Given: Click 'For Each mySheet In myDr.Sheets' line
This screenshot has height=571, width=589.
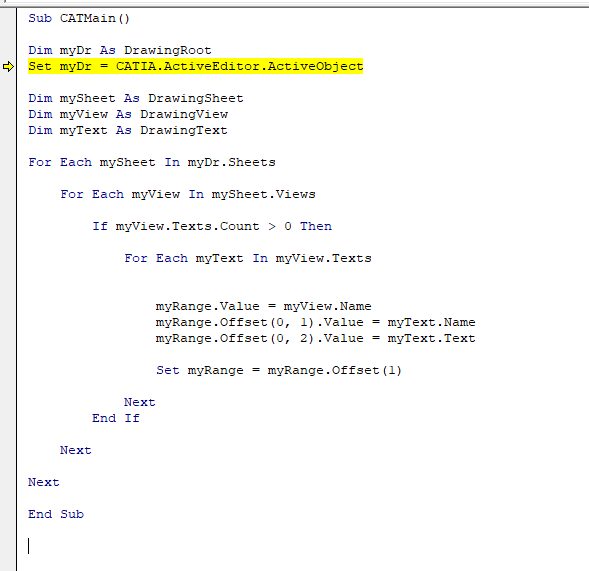Looking at the screenshot, I should (x=152, y=162).
